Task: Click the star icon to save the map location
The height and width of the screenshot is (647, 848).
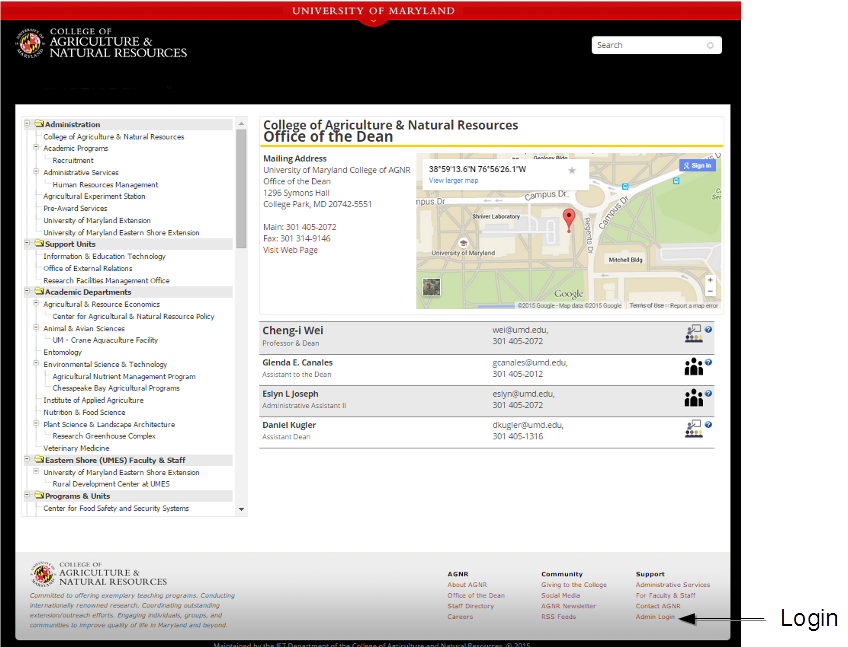Action: pos(572,170)
